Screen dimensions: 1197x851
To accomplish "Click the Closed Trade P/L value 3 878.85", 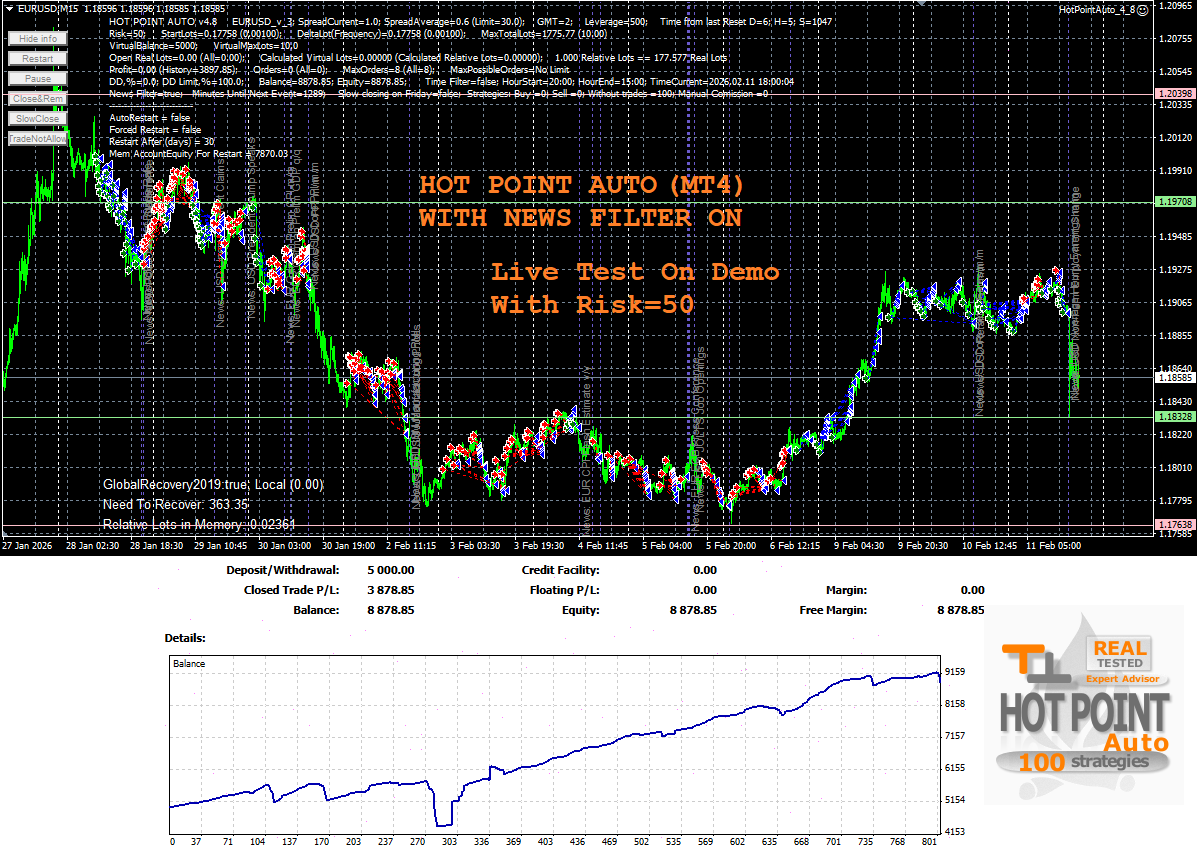I will pyautogui.click(x=391, y=590).
